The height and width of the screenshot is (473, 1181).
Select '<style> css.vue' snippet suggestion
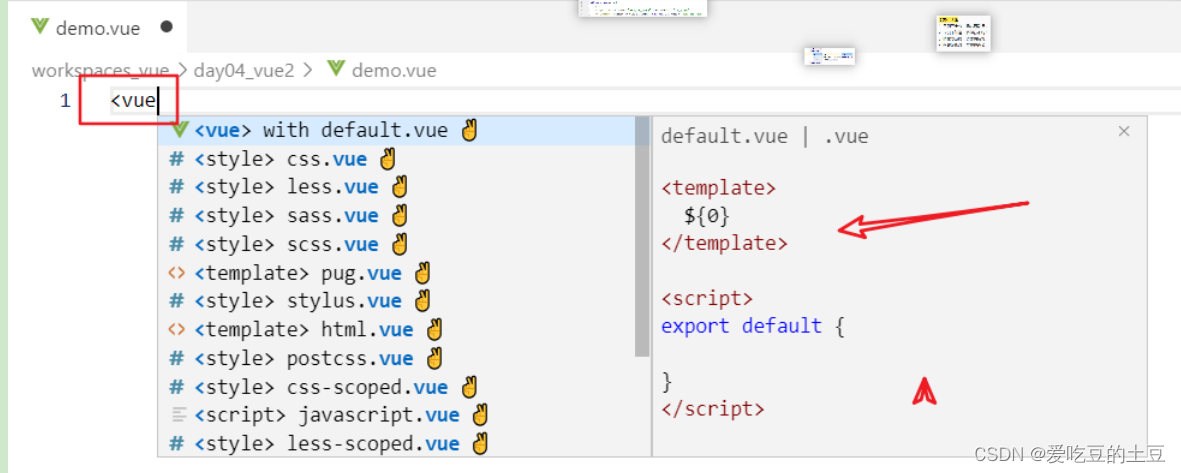pos(280,159)
